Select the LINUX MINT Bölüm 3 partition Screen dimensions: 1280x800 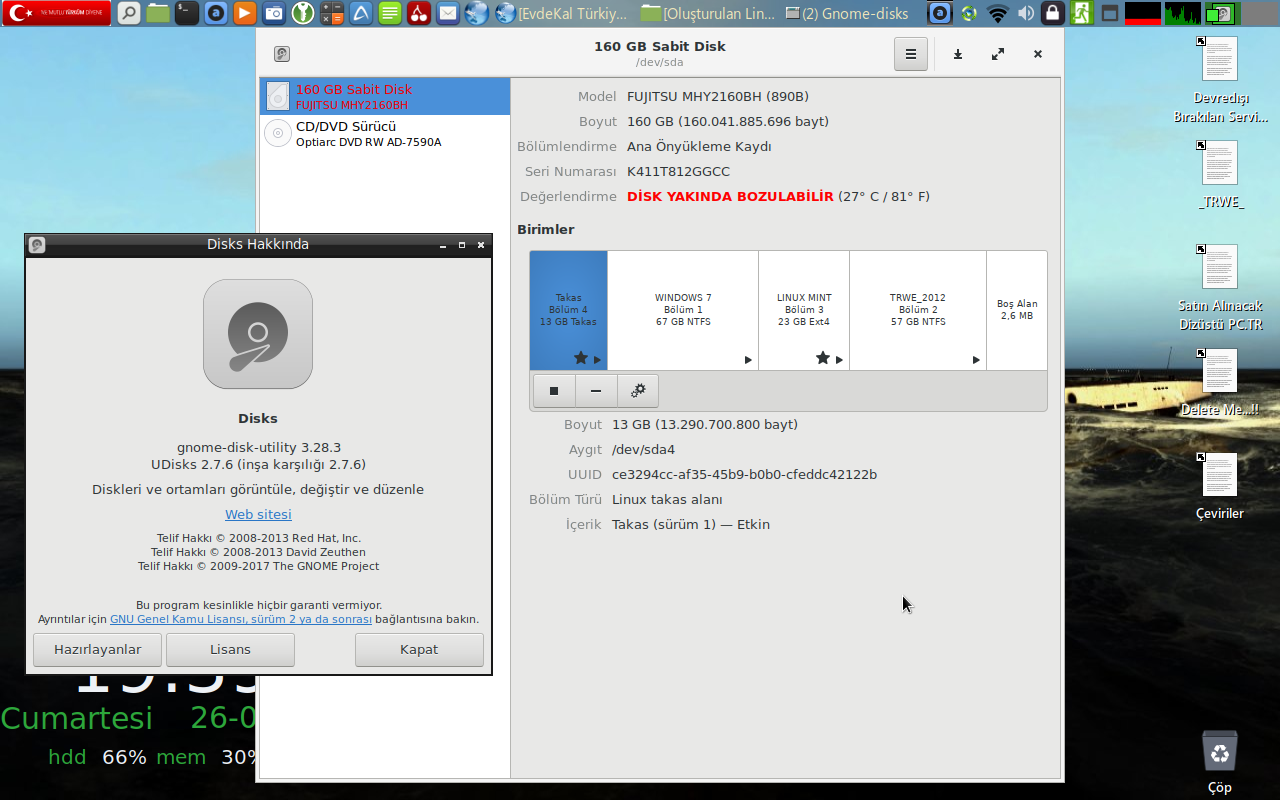804,310
